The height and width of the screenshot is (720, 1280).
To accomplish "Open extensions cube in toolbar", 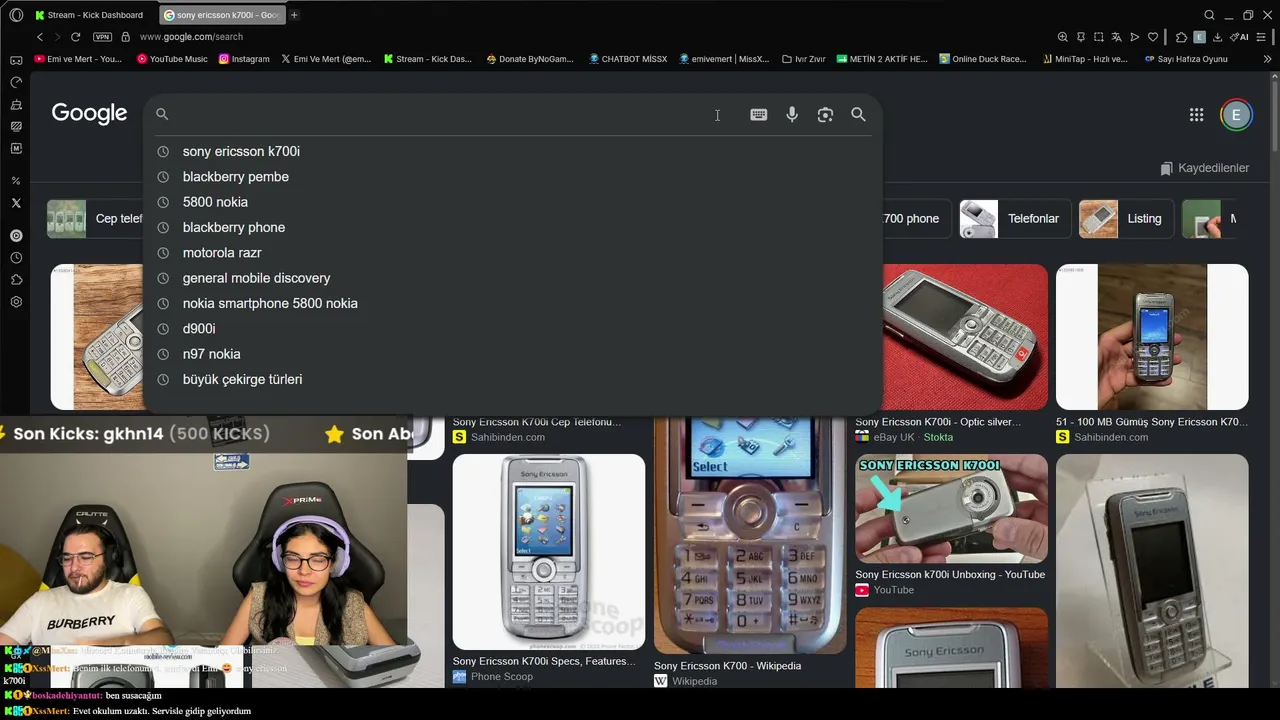I will tap(1181, 37).
